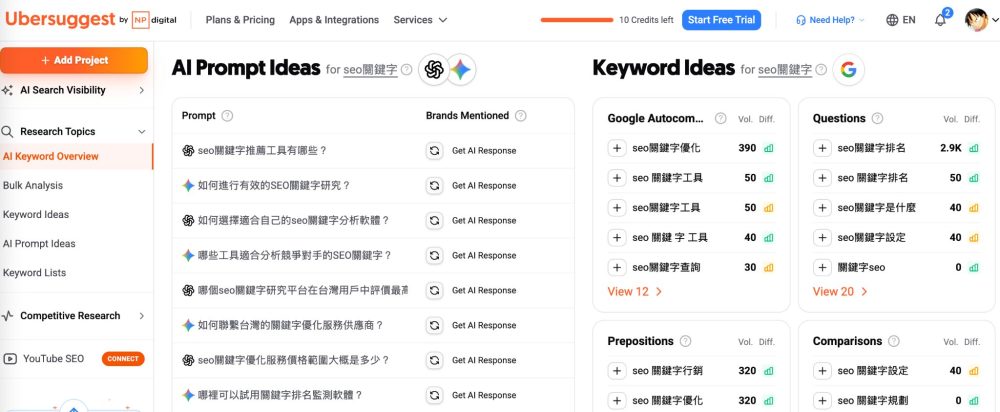Click refresh icon for 如何選擇適合自己的seo關鍵字分析軟體 prompt
The height and width of the screenshot is (412, 1000).
pyautogui.click(x=434, y=221)
